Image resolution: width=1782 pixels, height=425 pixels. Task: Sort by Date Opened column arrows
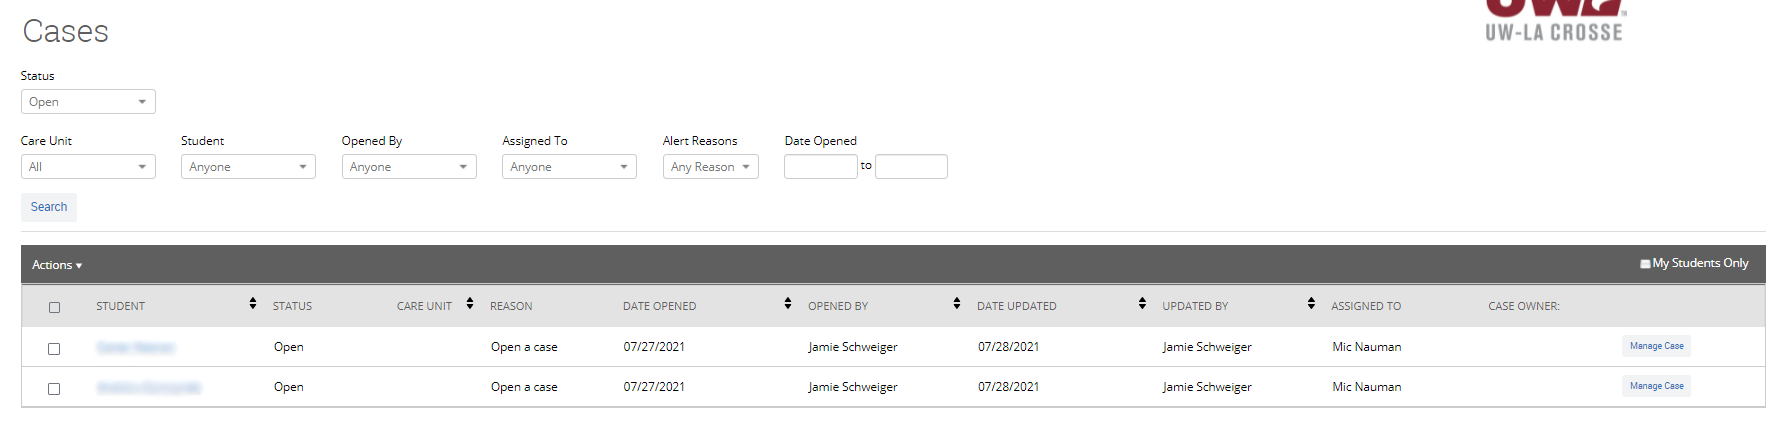(x=788, y=304)
